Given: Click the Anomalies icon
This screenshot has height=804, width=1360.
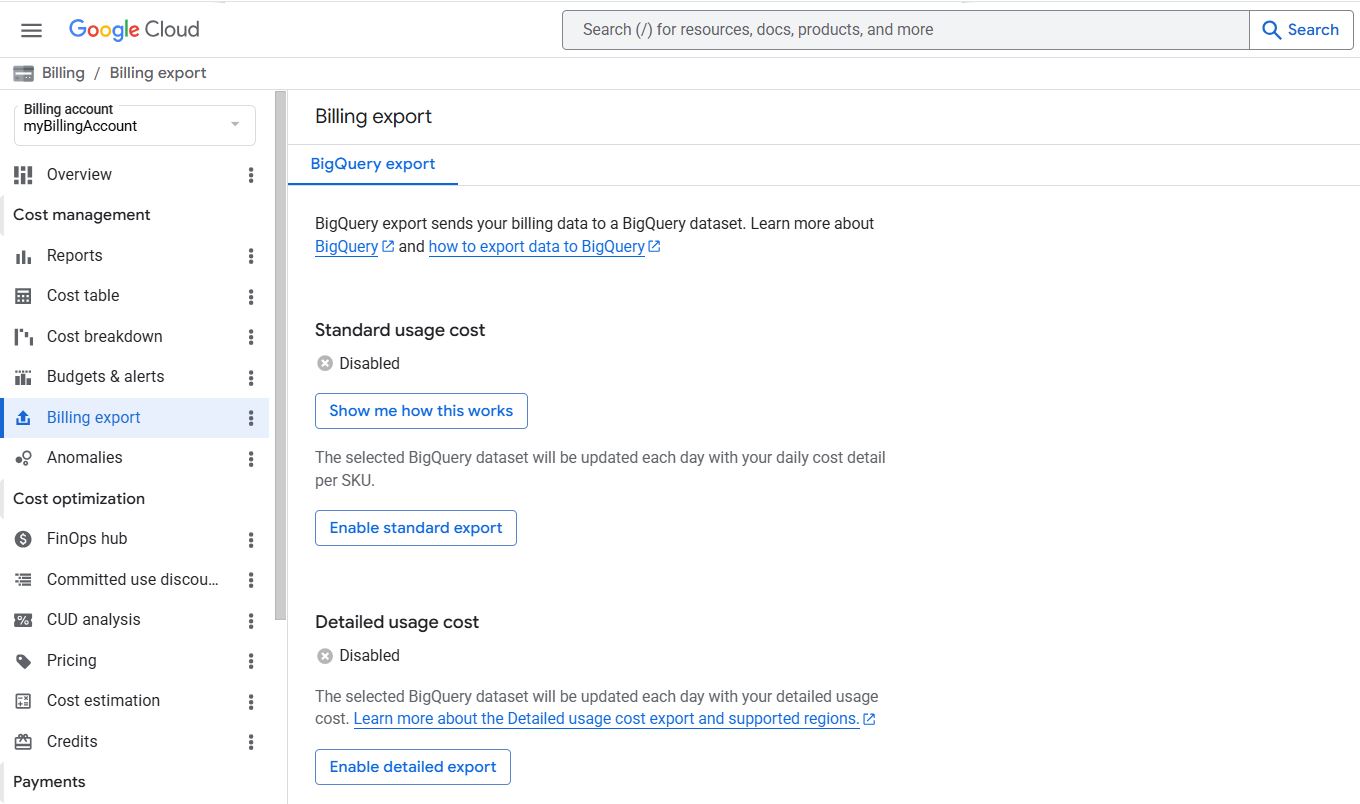Looking at the screenshot, I should point(23,458).
